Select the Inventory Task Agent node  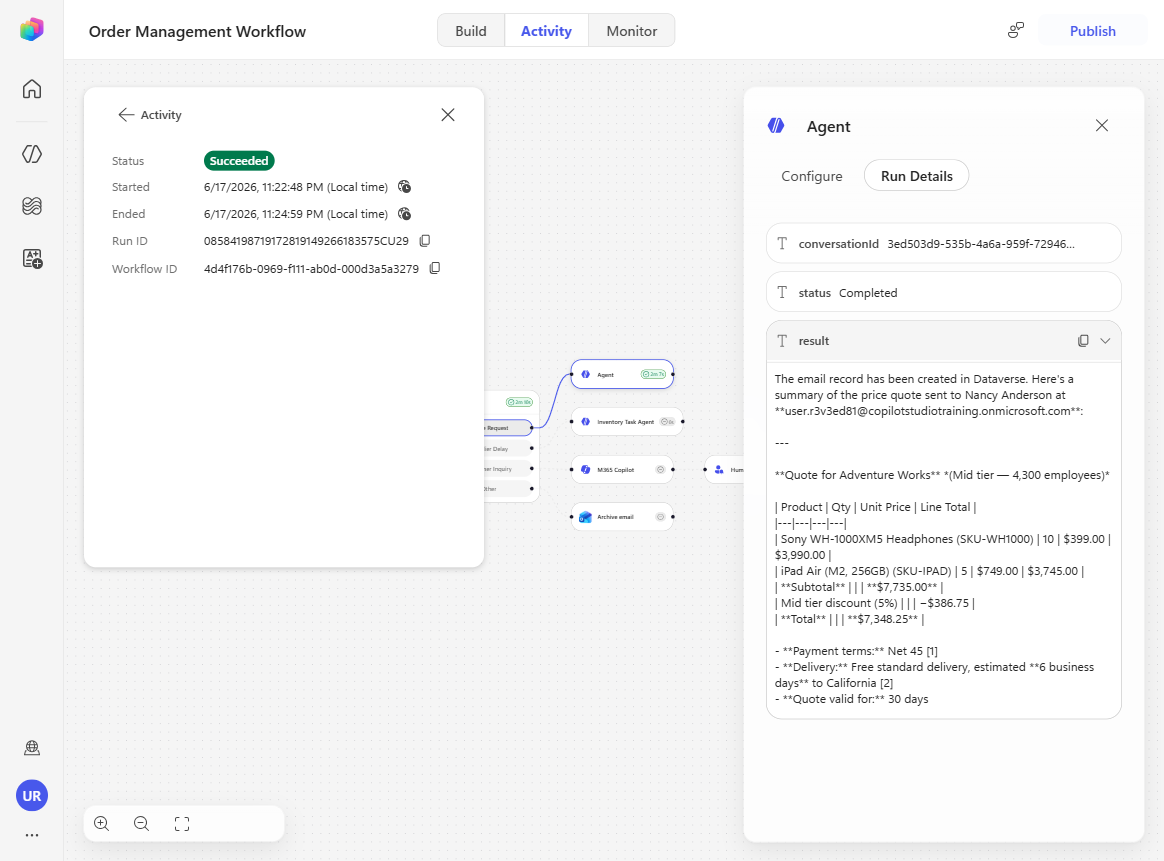coord(627,422)
